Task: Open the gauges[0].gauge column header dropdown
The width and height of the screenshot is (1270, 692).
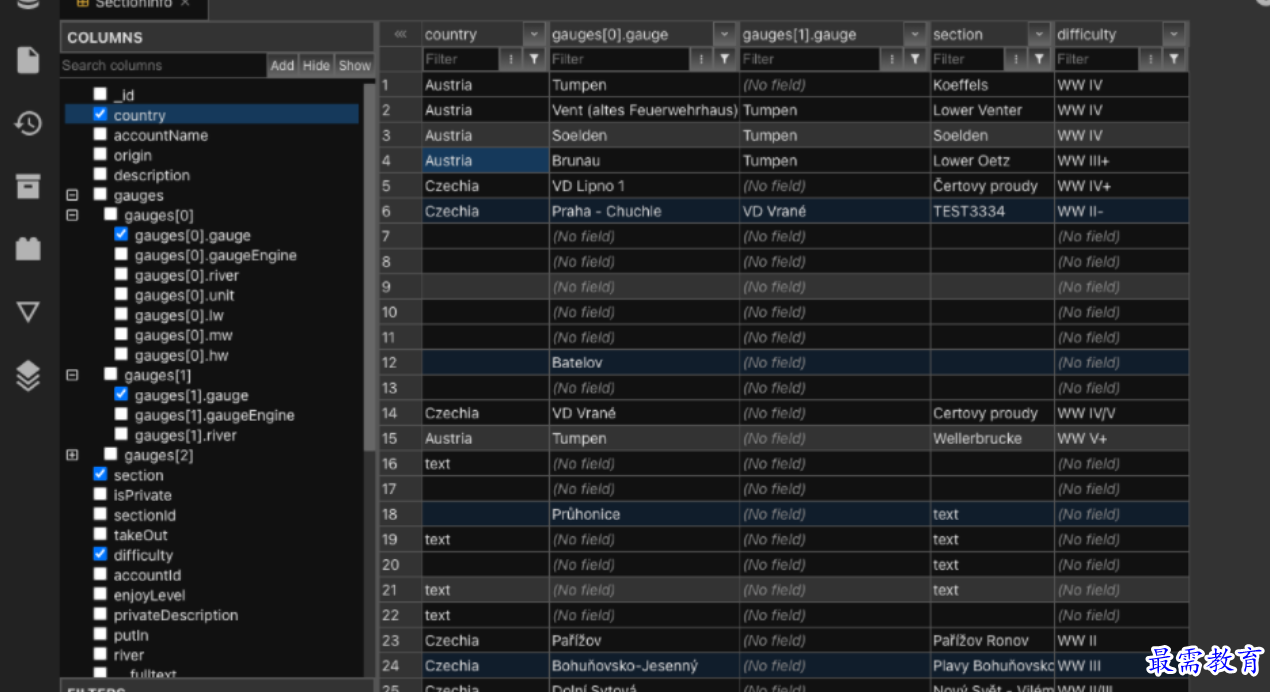Action: pos(725,34)
